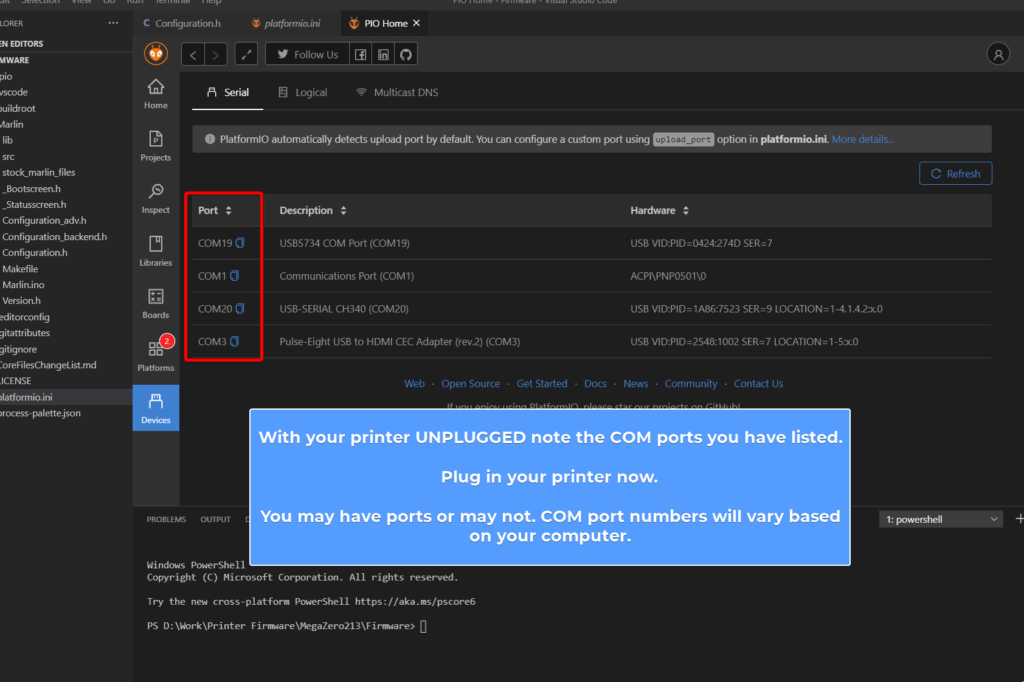Screen dimensions: 1024x682
Task: Expand the buildroot folder
Action: 65,108
